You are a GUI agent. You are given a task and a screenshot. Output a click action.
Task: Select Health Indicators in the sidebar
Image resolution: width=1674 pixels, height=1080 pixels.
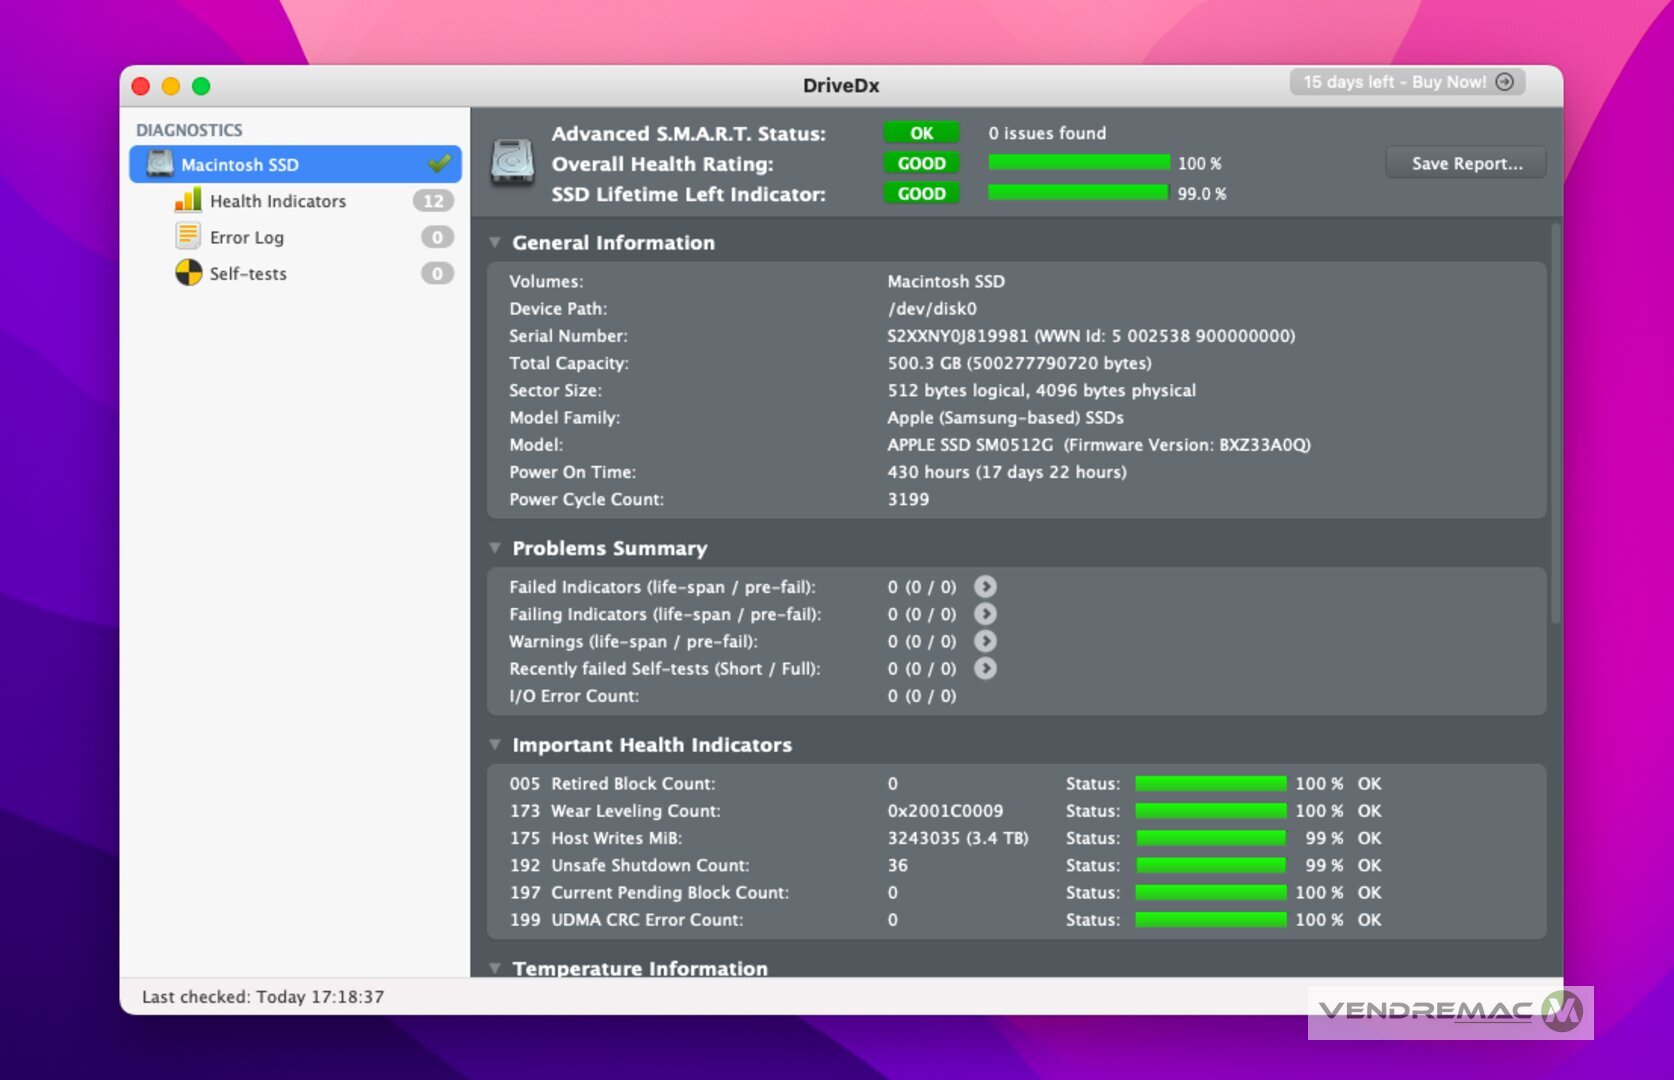278,201
